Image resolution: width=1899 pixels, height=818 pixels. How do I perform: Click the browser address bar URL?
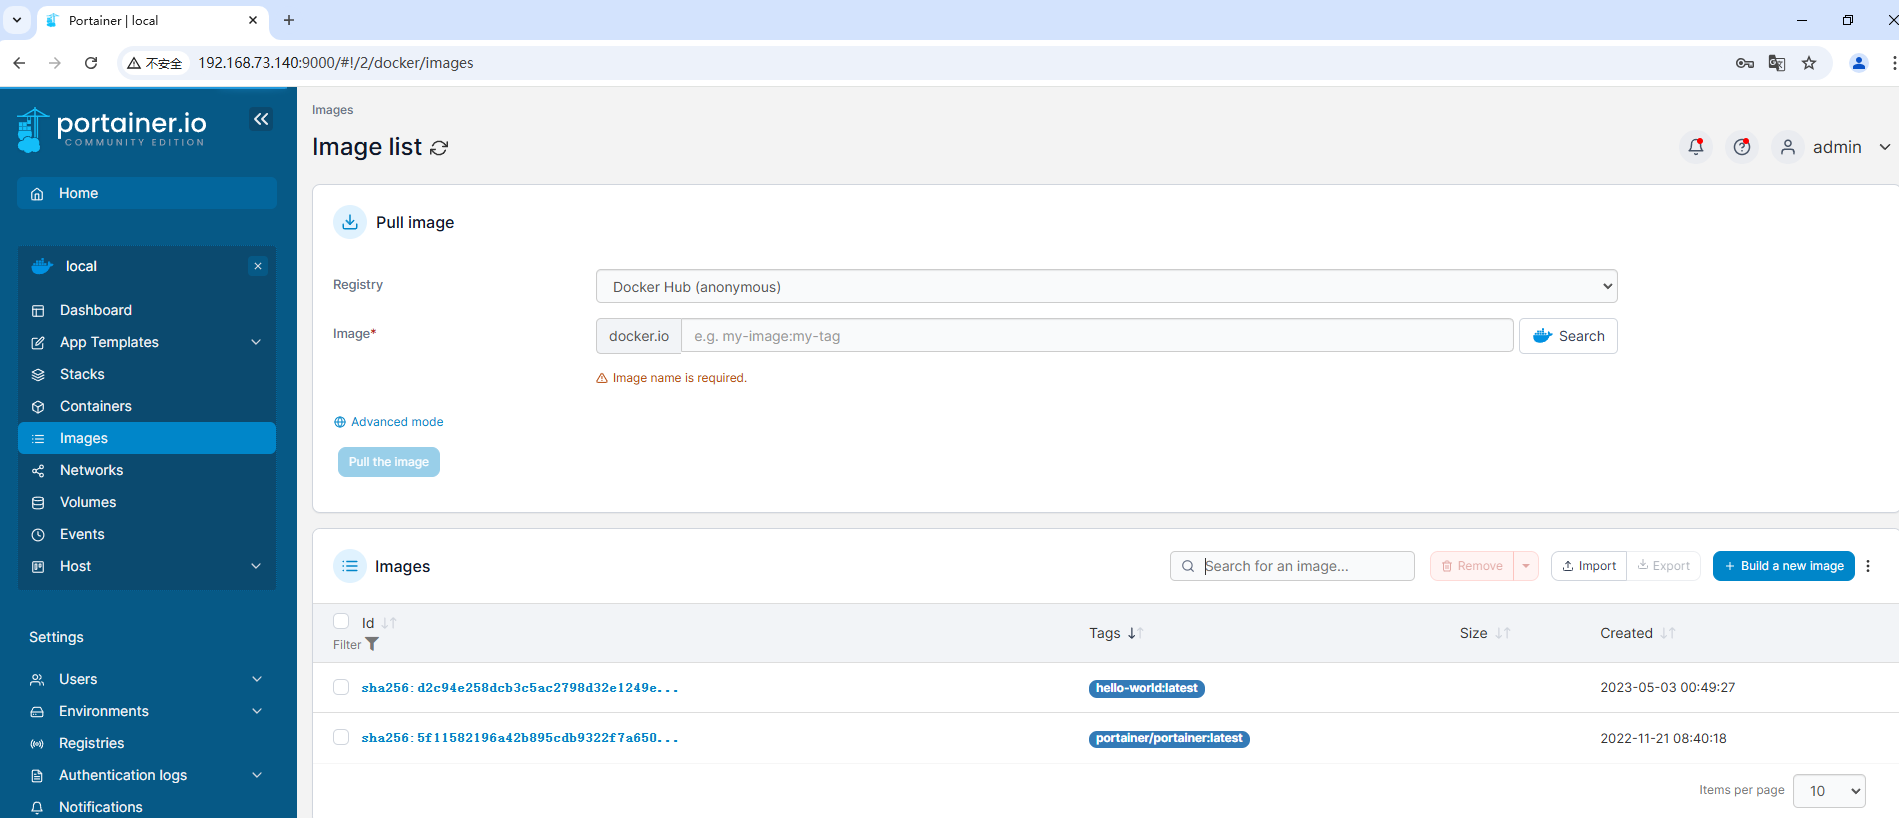click(336, 63)
